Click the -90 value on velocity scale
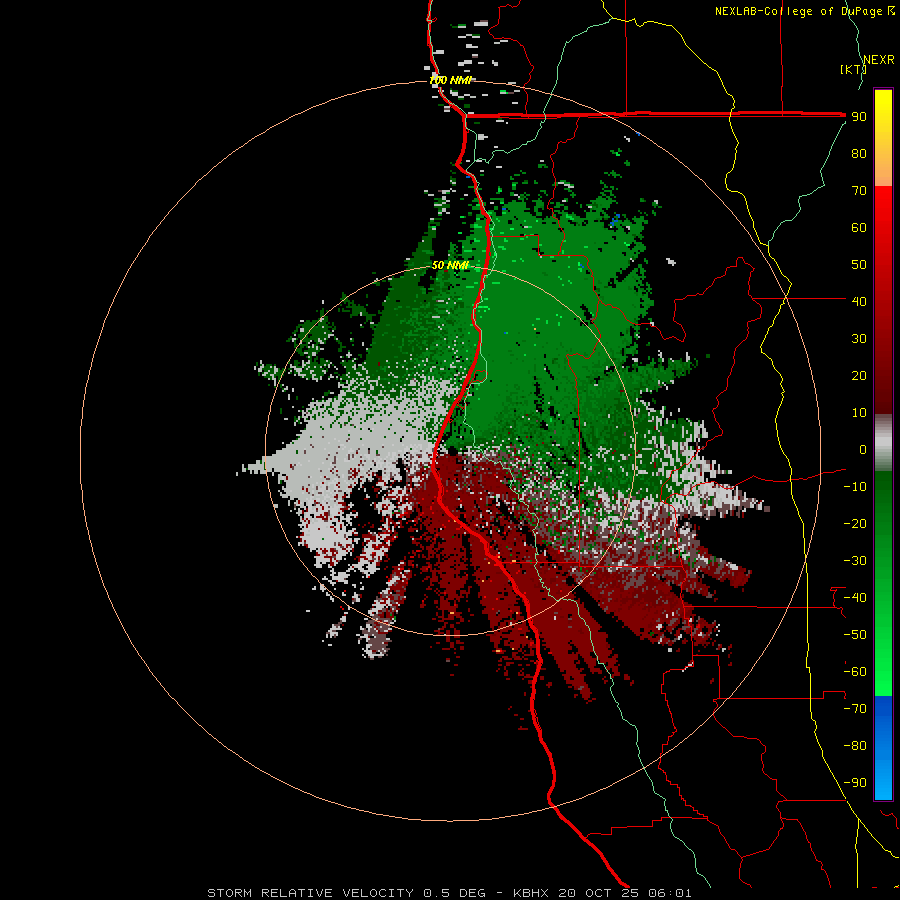 pyautogui.click(x=855, y=783)
